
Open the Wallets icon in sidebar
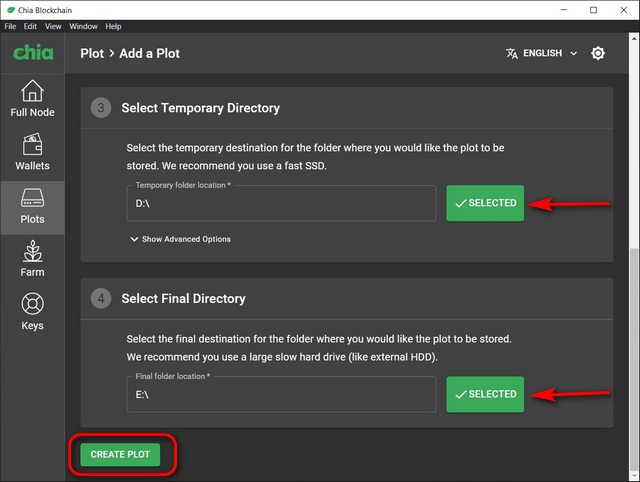tap(32, 145)
